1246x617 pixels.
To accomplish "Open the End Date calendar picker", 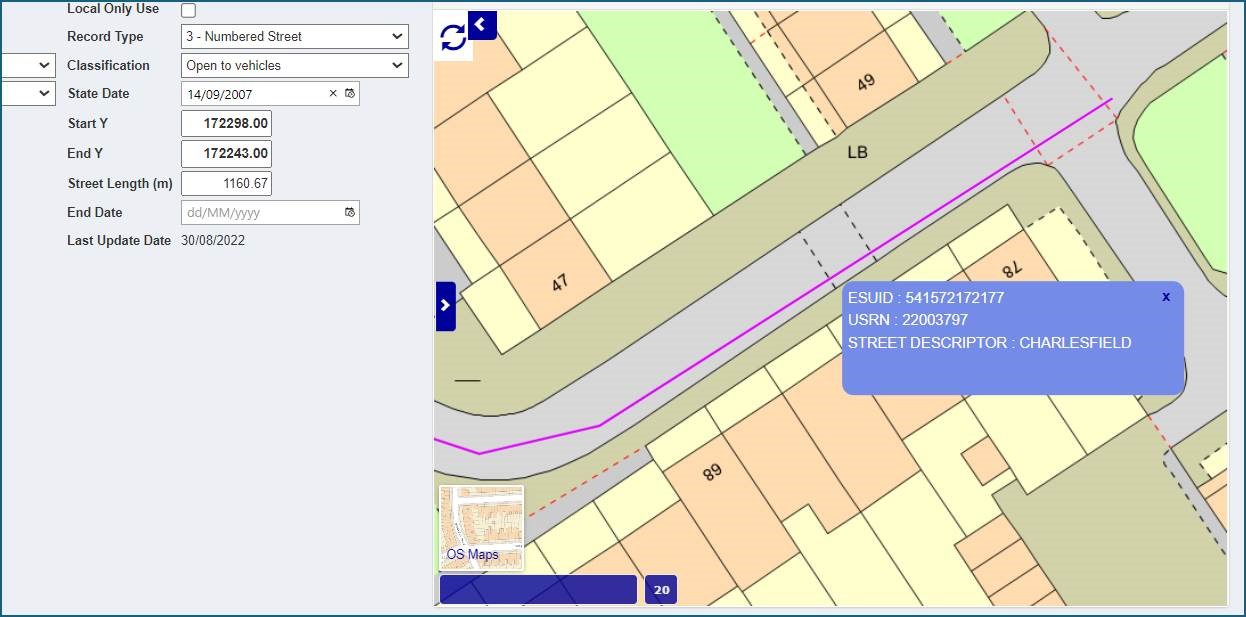I will click(x=350, y=213).
